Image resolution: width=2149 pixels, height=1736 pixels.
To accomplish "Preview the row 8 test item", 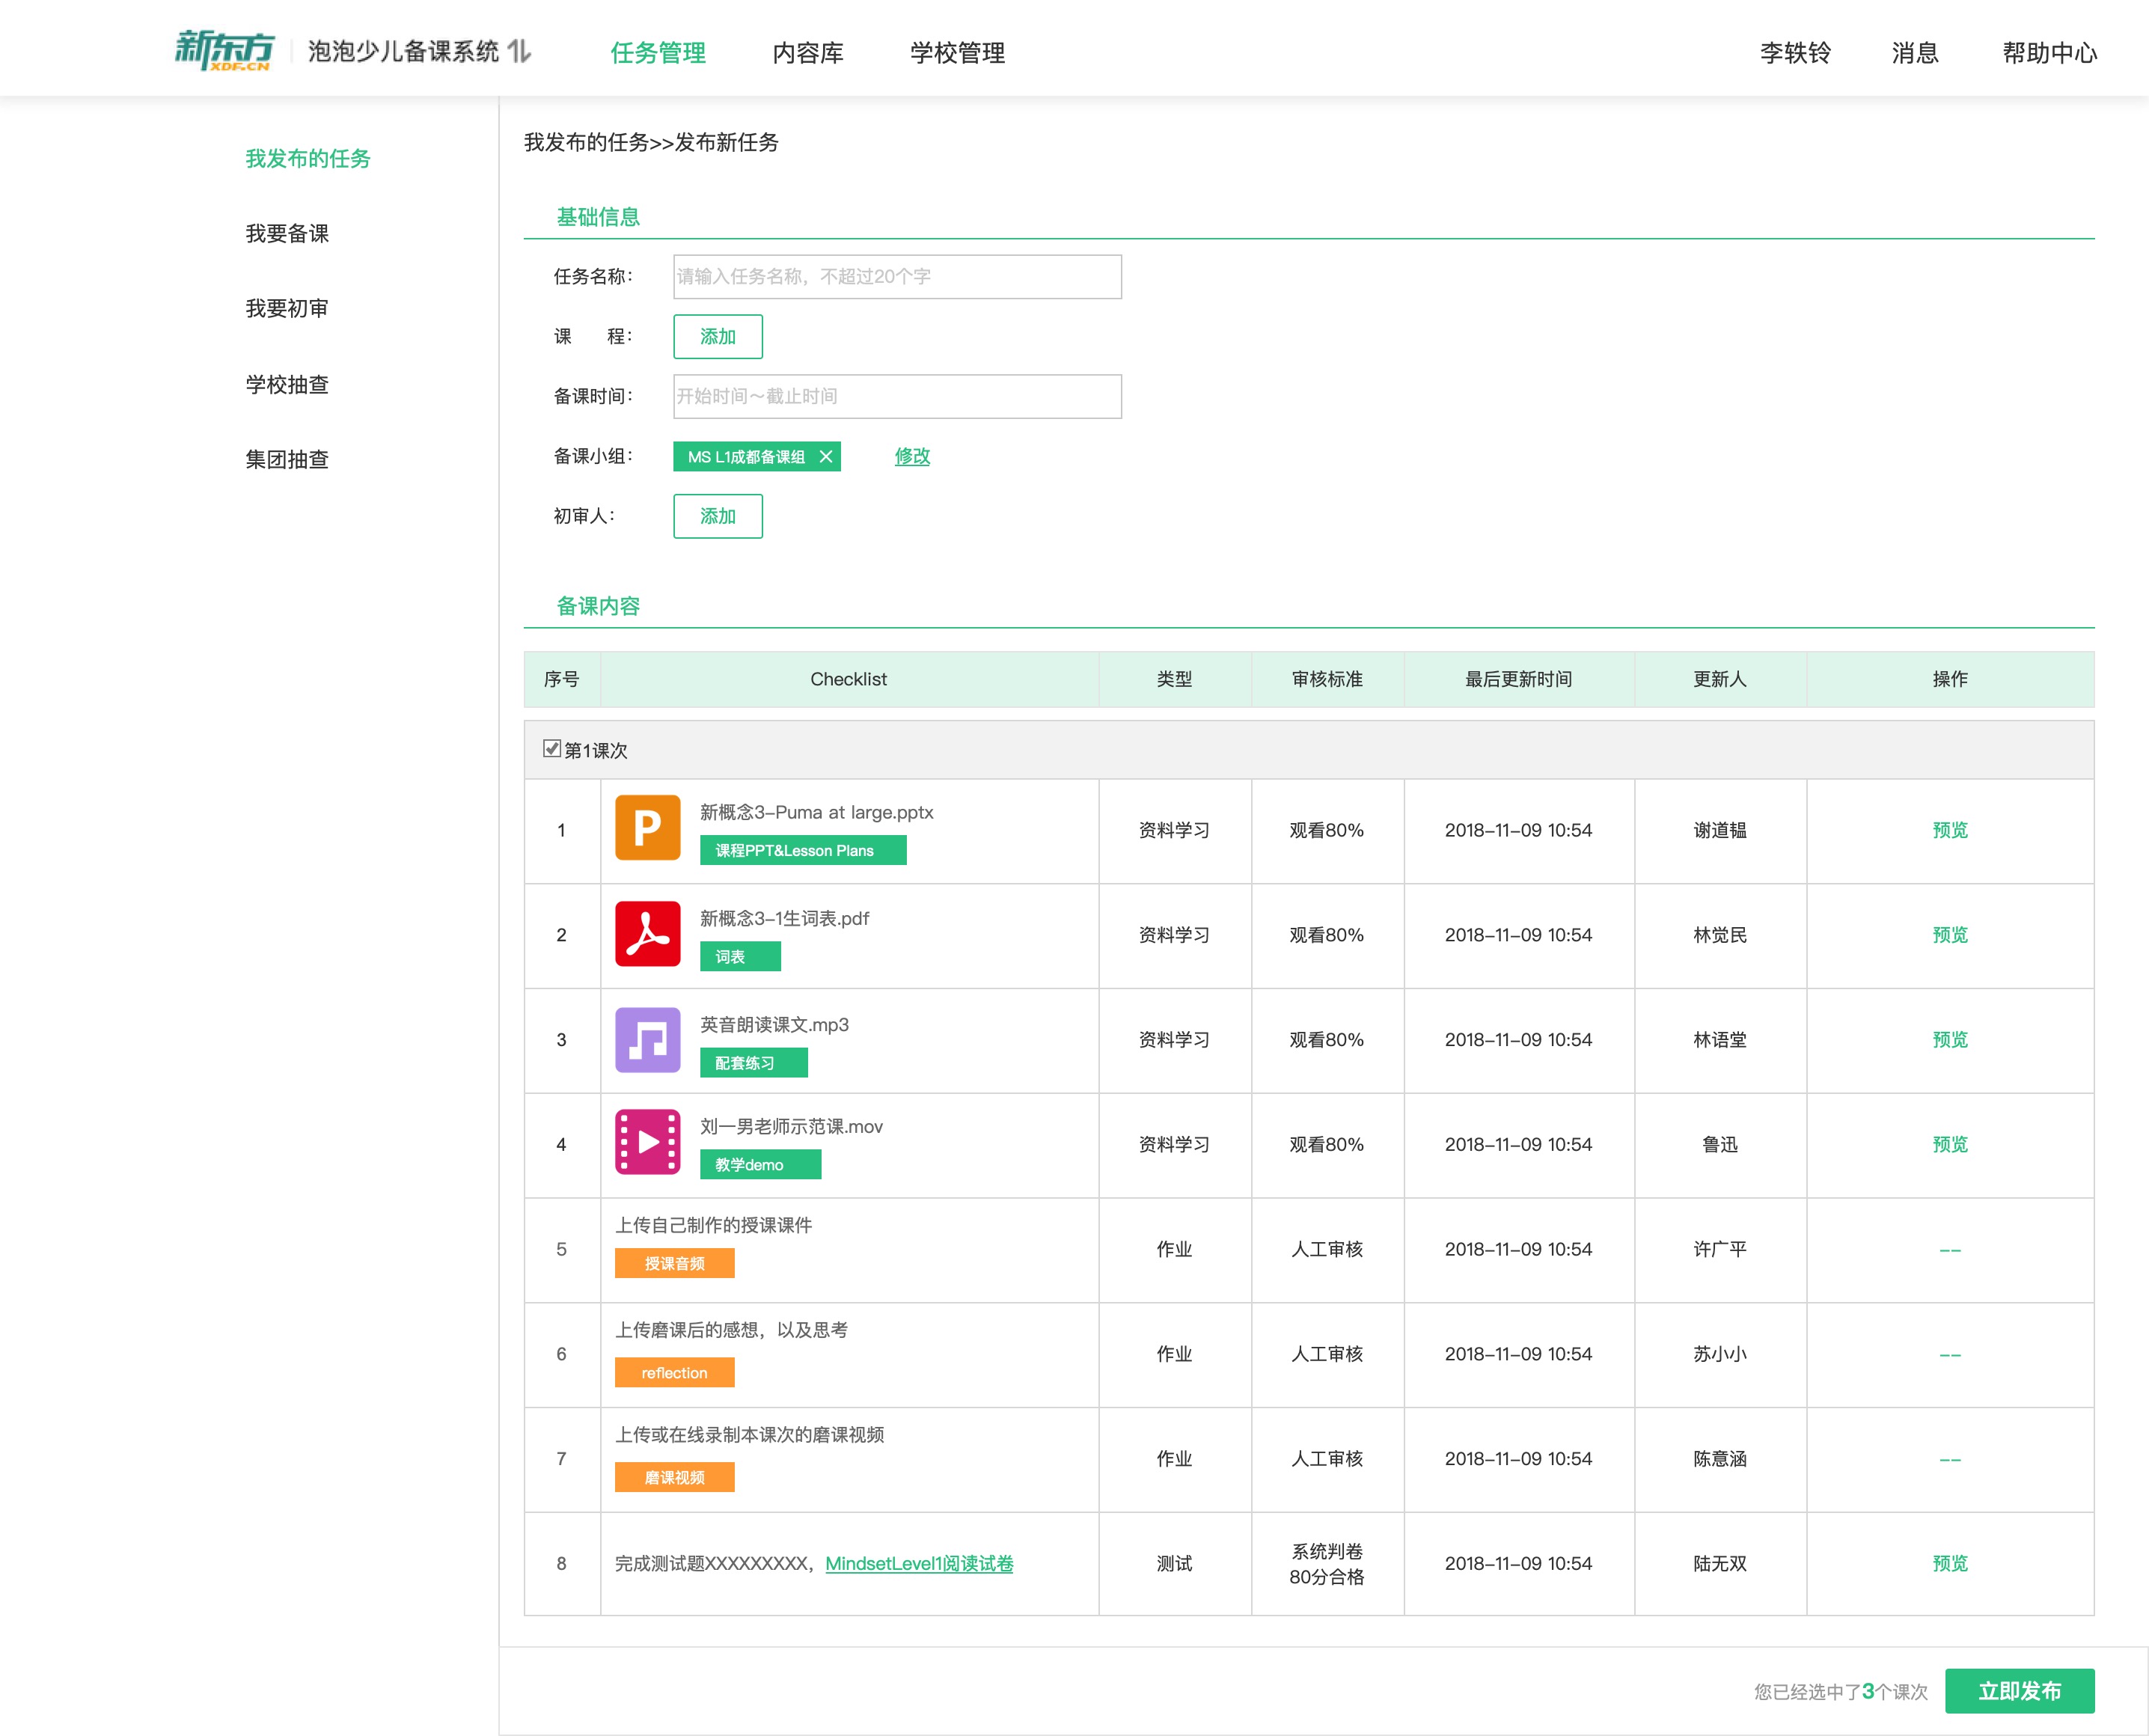I will (1950, 1563).
